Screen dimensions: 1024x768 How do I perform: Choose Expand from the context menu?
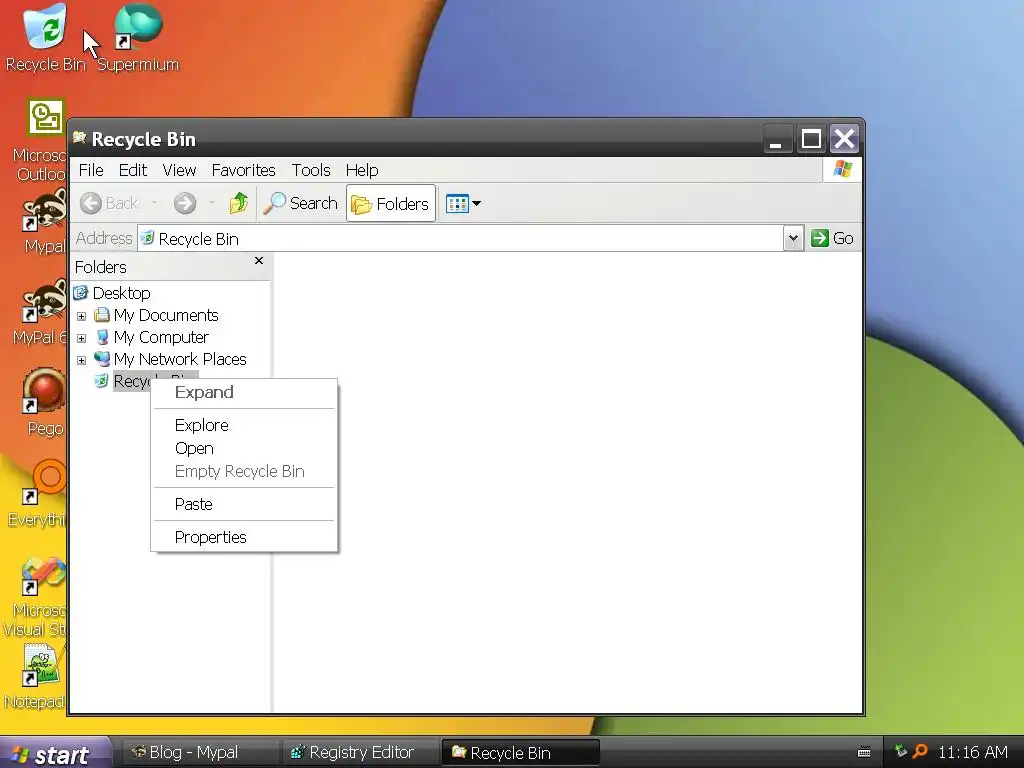(244, 392)
